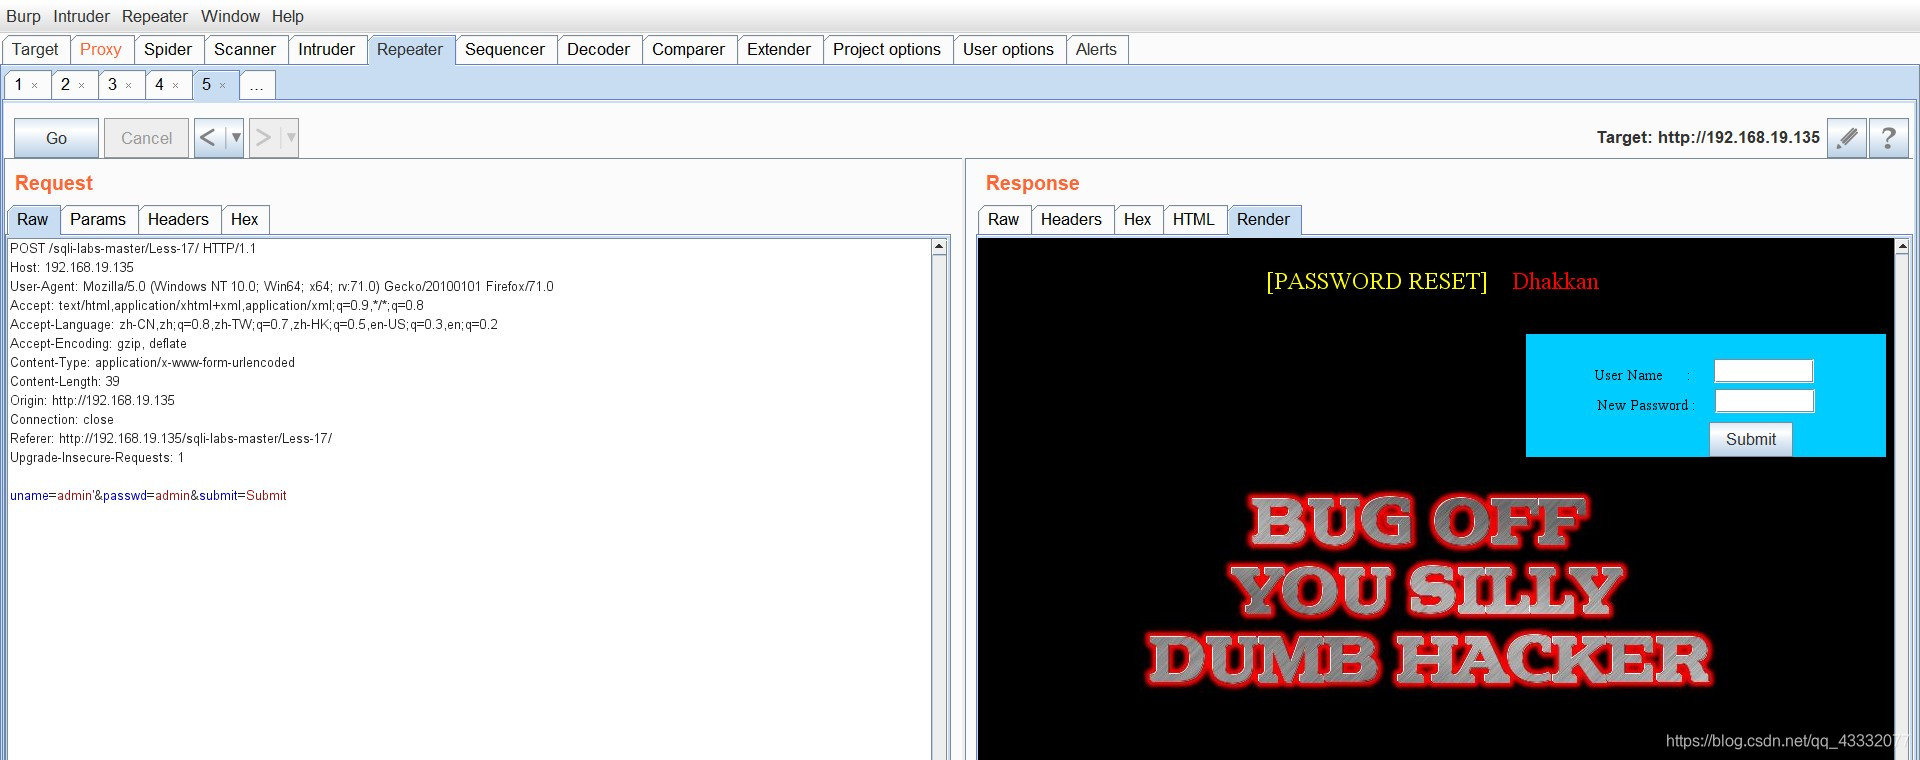Image resolution: width=1920 pixels, height=760 pixels.
Task: Select Repeater sub-tab 1
Action: click(19, 85)
